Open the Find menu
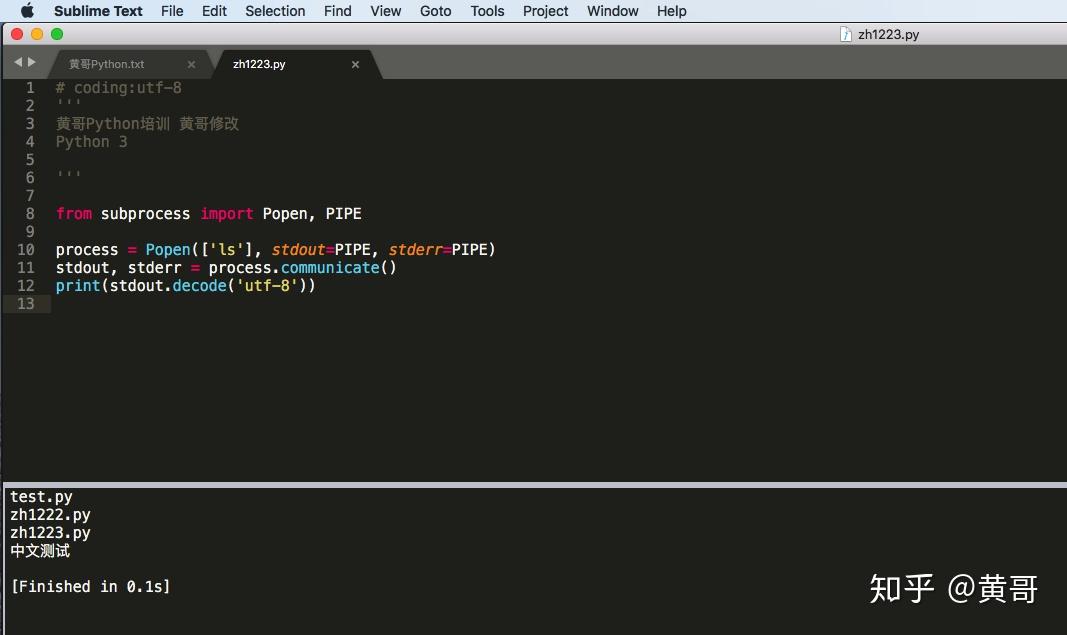The width and height of the screenshot is (1067, 635). (337, 11)
